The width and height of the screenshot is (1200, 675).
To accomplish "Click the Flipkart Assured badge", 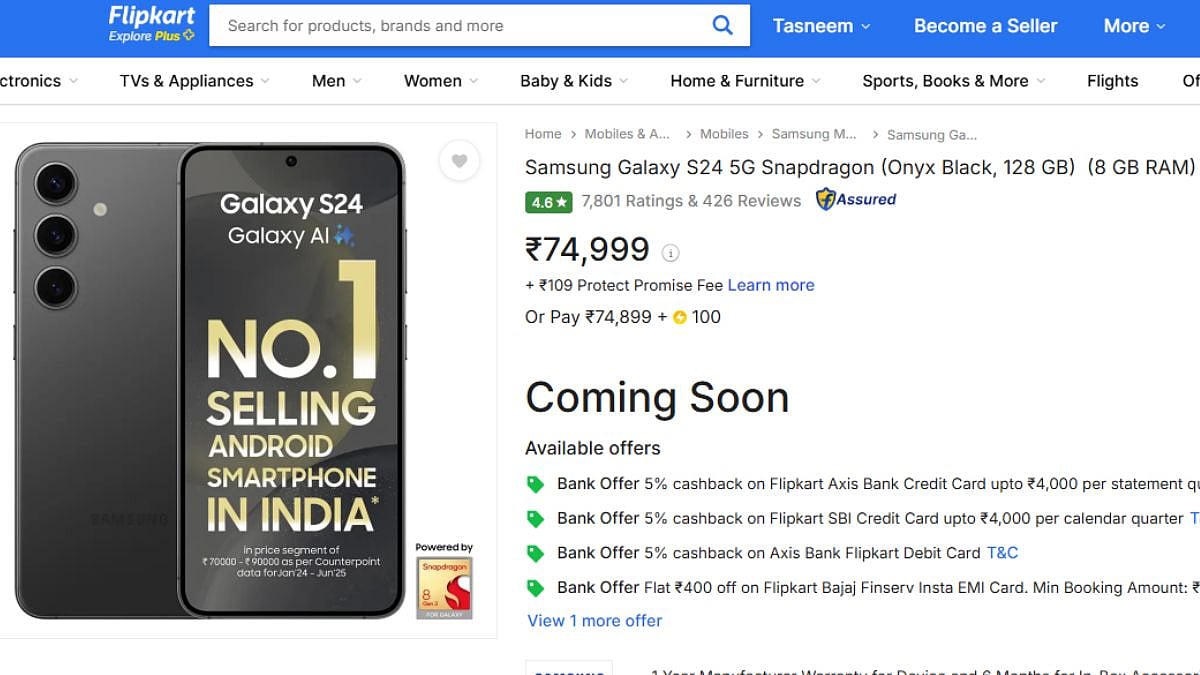I will pos(856,200).
